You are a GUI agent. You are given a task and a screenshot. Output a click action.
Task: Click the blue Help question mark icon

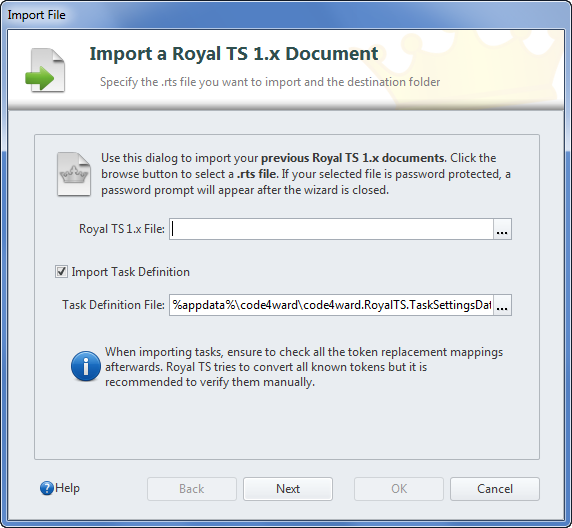pyautogui.click(x=47, y=488)
